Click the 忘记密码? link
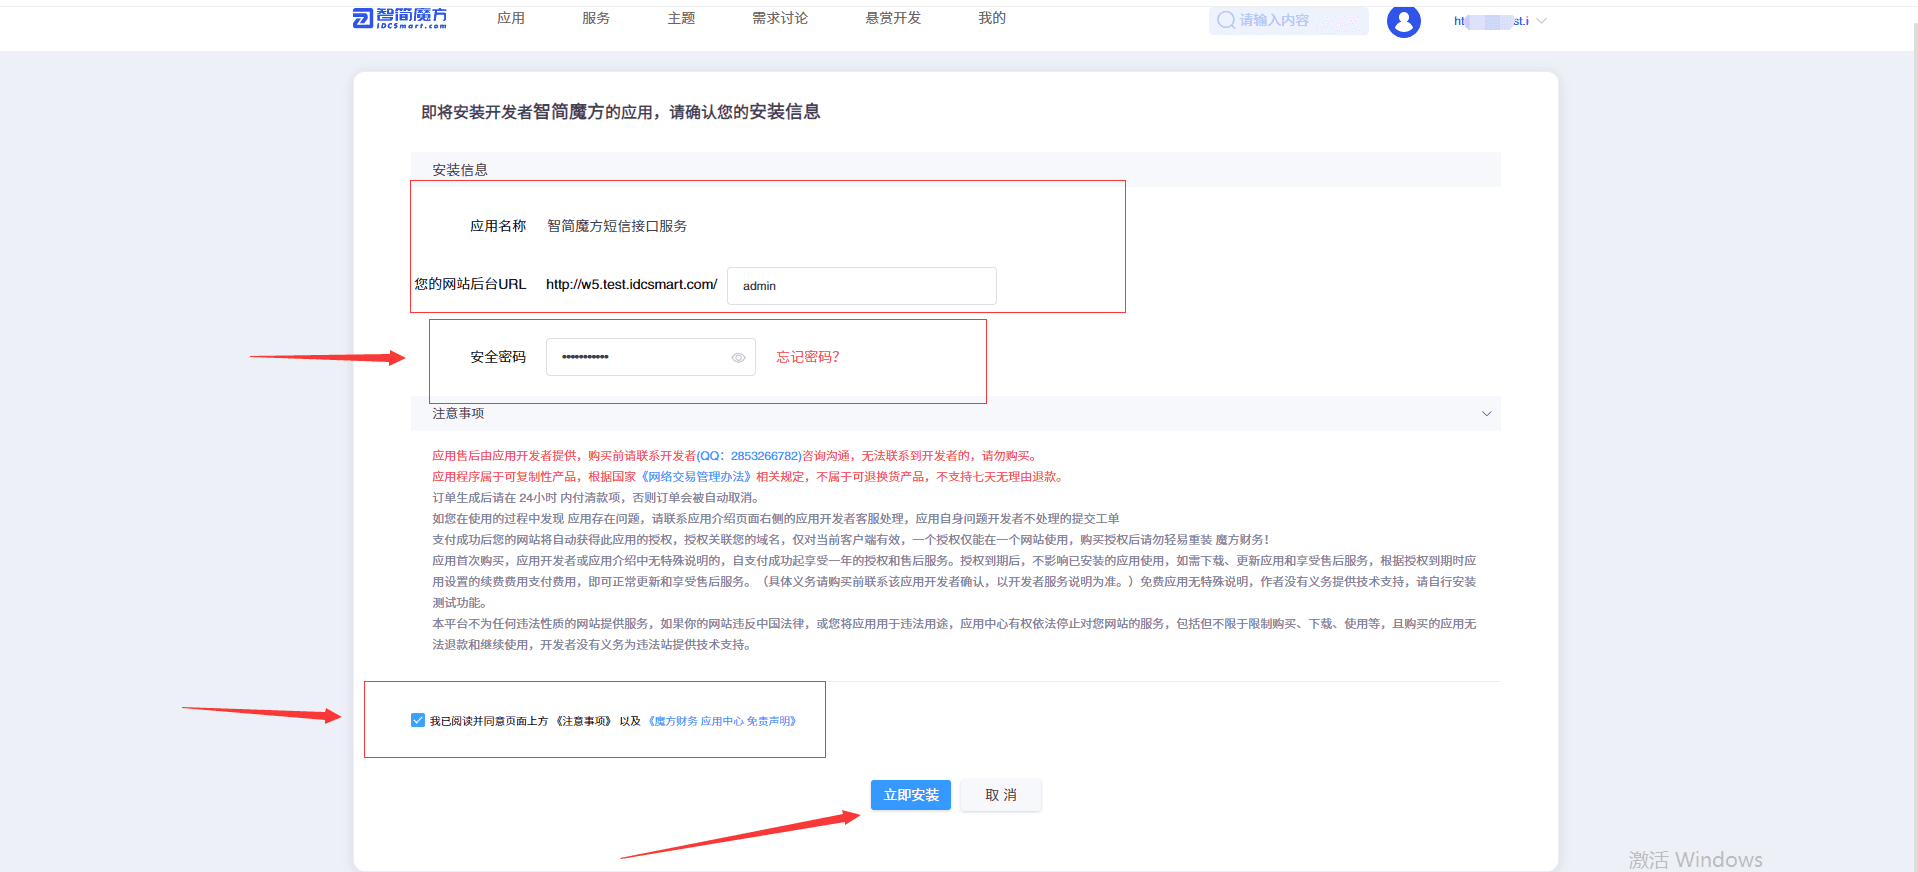Viewport: 1918px width, 872px height. pyautogui.click(x=808, y=357)
